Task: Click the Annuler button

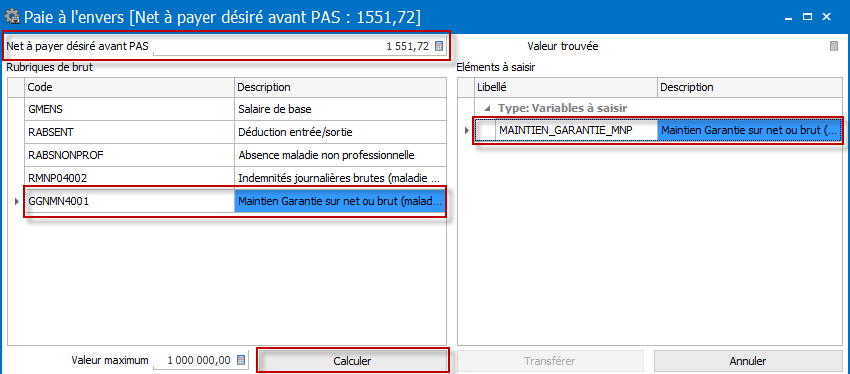Action: tap(748, 361)
